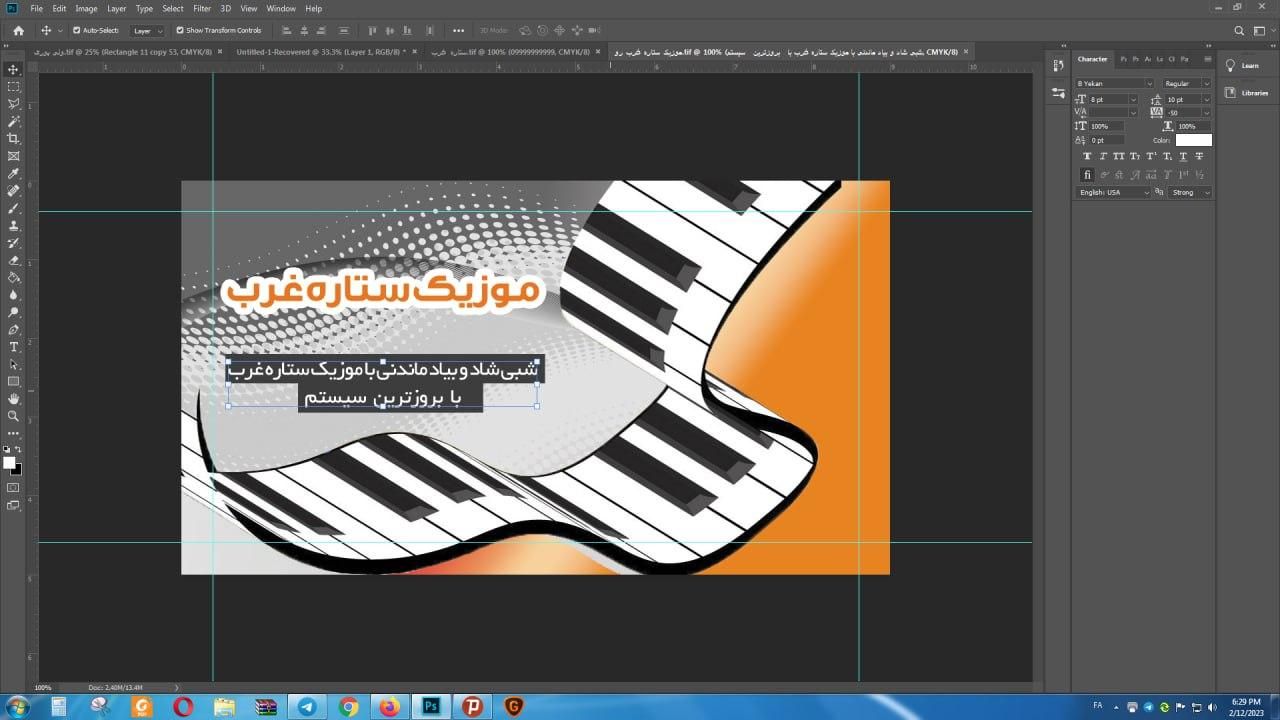
Task: Open the kerning dropdown
Action: pyautogui.click(x=1113, y=112)
